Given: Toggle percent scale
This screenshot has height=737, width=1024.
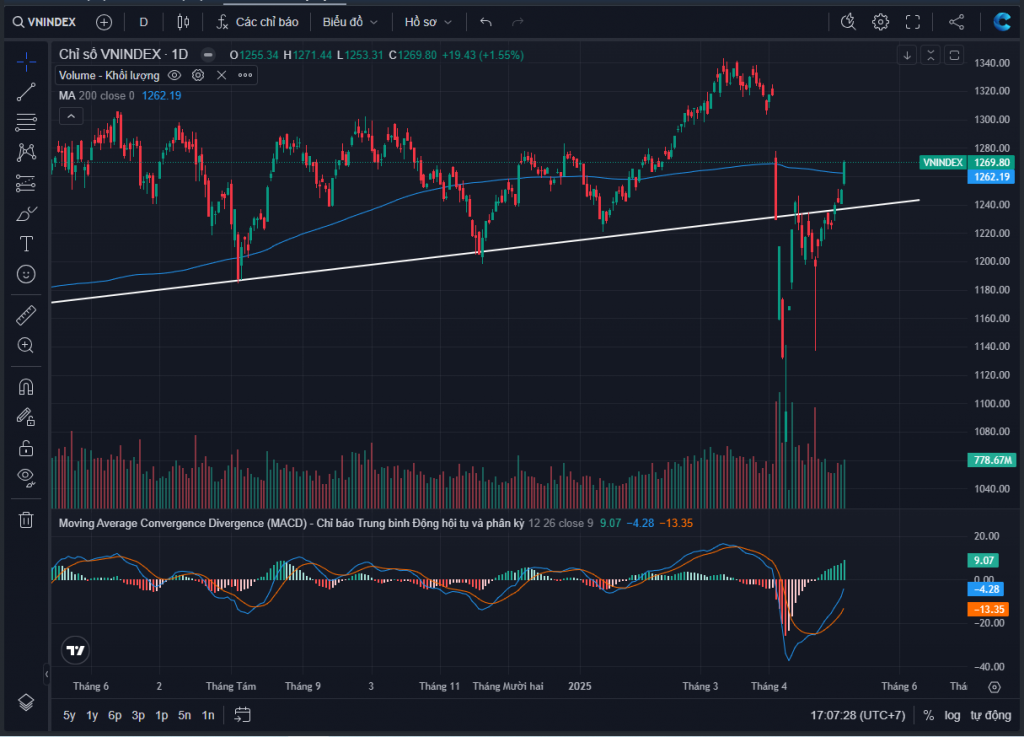Looking at the screenshot, I should coord(928,715).
